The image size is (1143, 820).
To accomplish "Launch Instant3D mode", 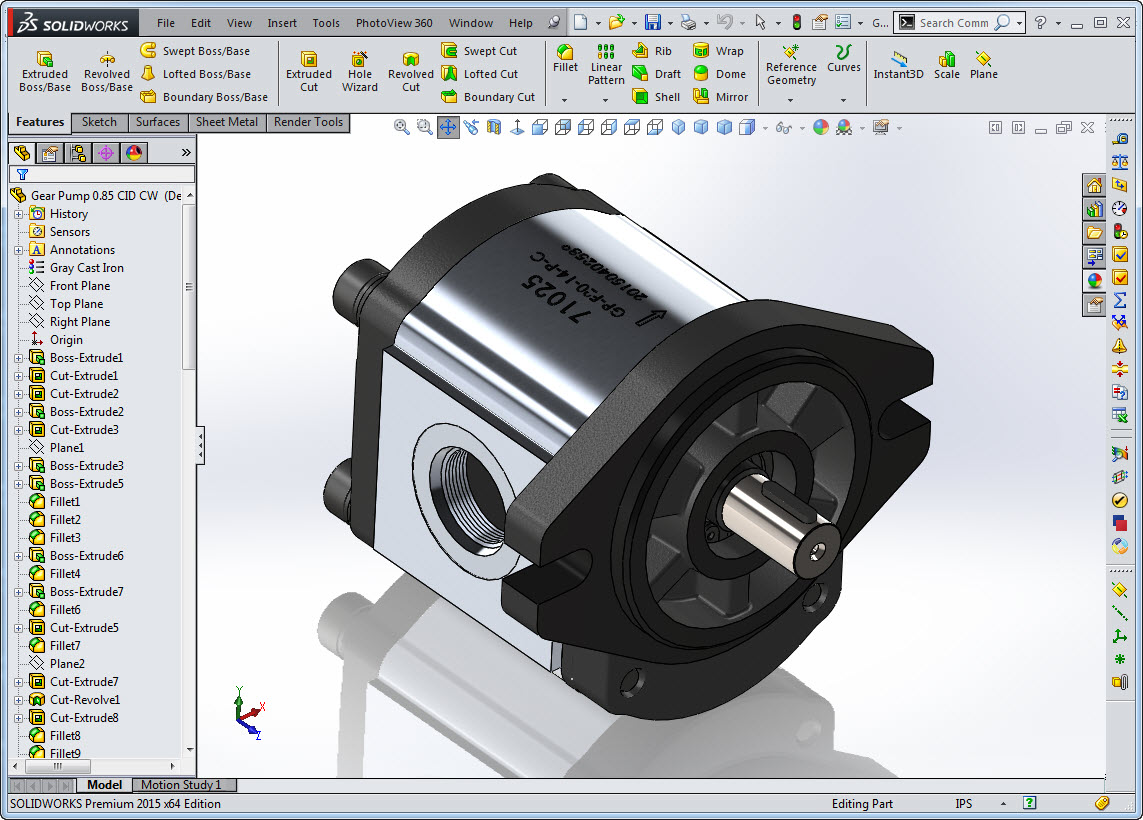I will (898, 65).
